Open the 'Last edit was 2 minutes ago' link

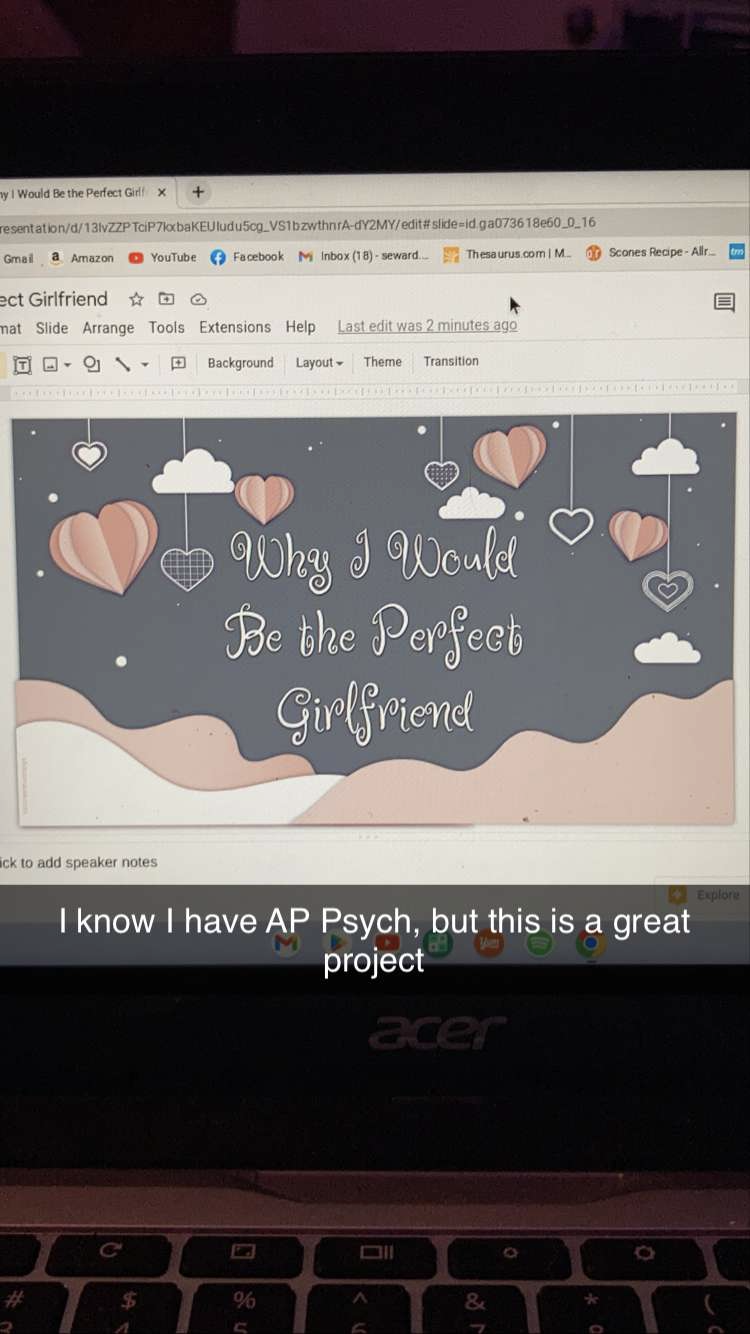pyautogui.click(x=427, y=325)
